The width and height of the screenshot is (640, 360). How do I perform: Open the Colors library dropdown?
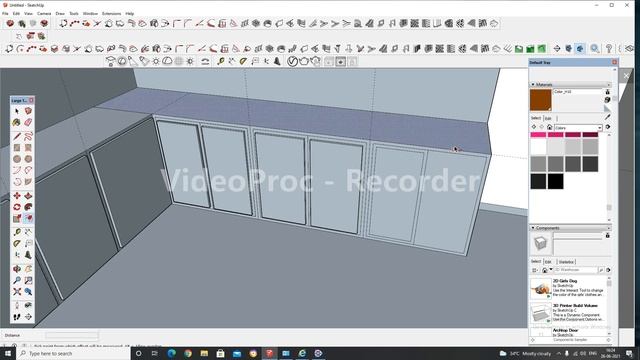coord(578,128)
